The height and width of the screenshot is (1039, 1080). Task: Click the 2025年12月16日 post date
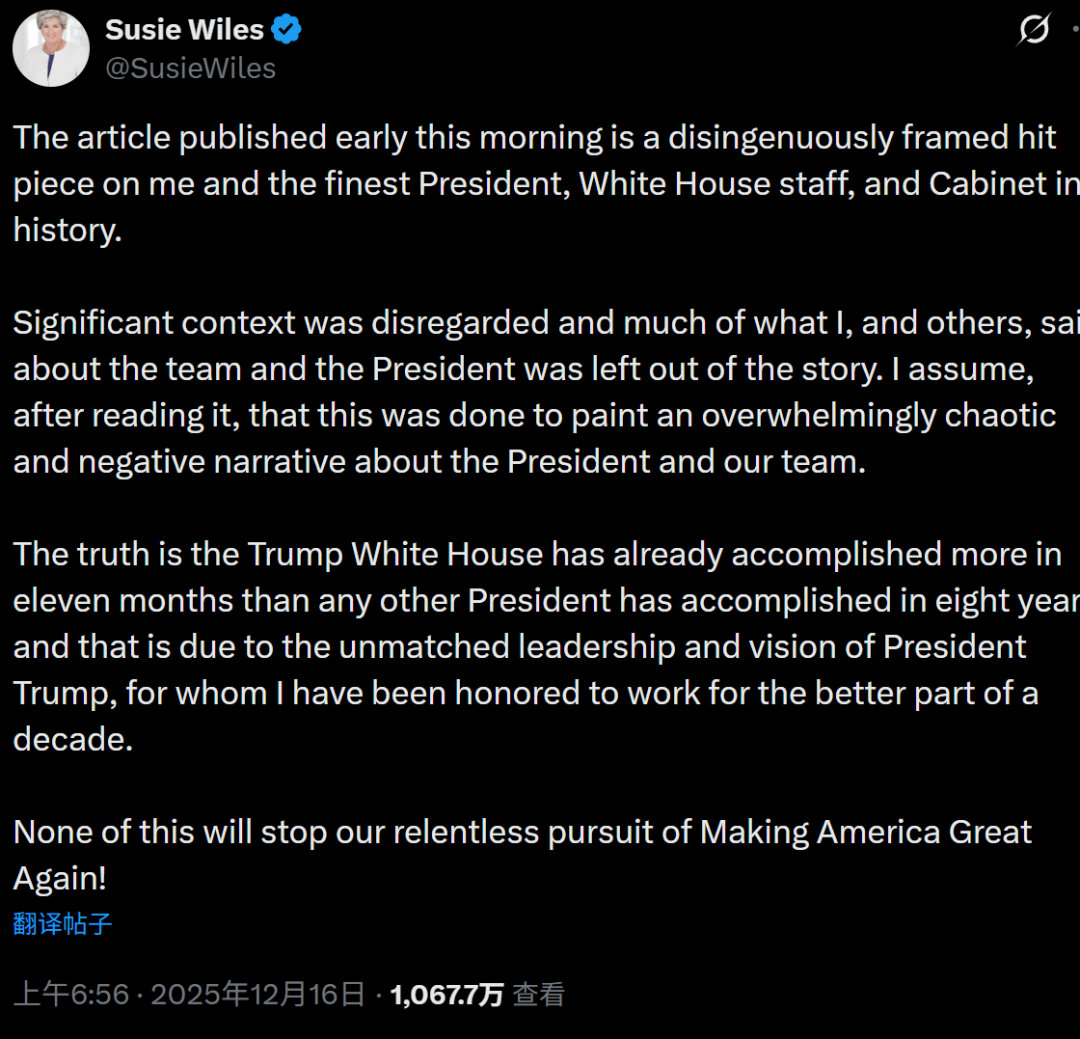click(x=258, y=994)
